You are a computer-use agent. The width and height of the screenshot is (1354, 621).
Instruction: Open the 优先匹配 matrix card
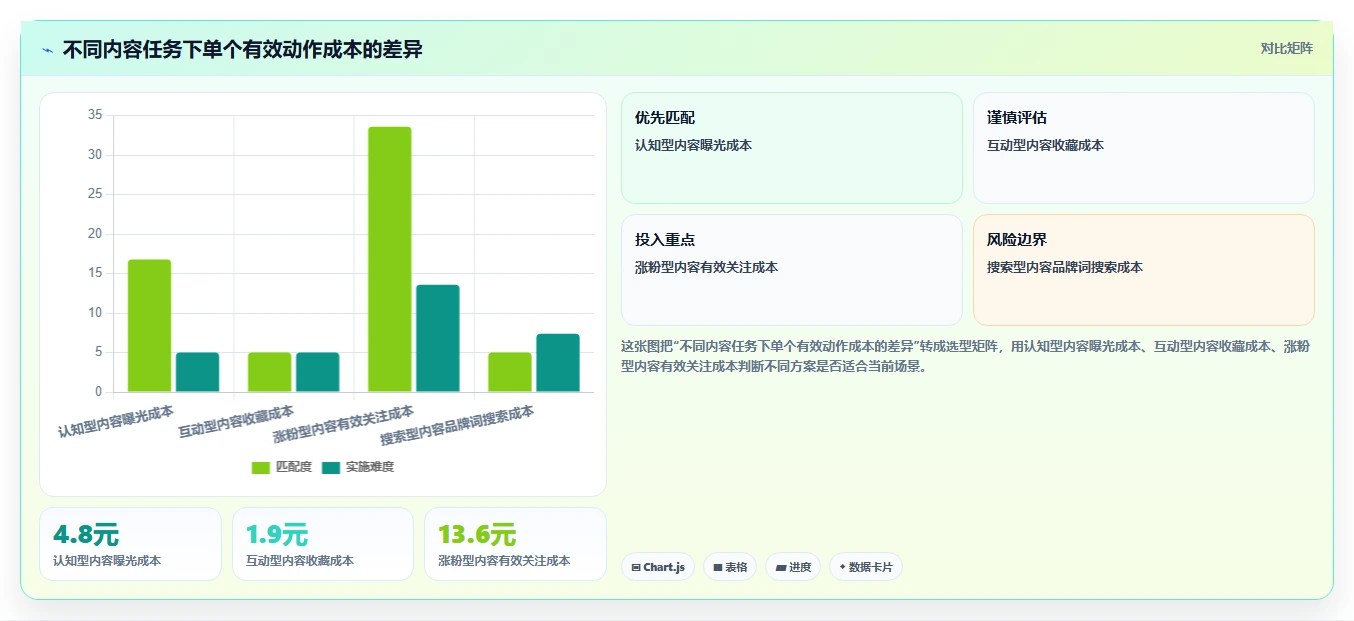coord(791,148)
